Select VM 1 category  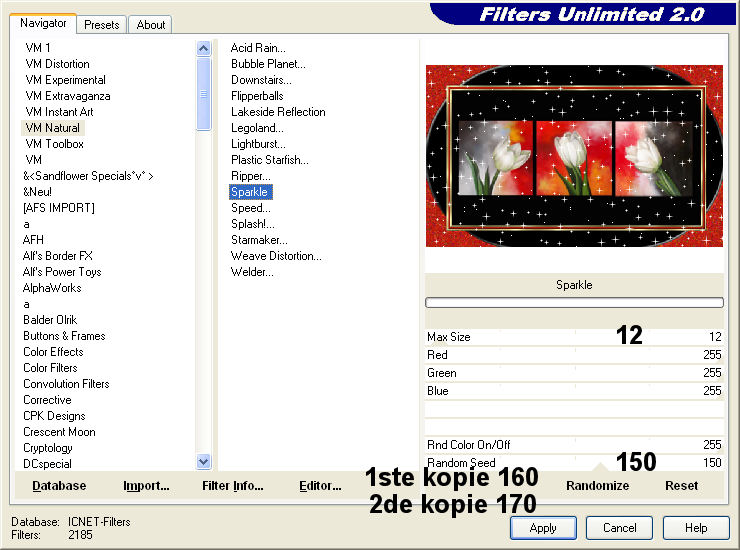tap(38, 48)
